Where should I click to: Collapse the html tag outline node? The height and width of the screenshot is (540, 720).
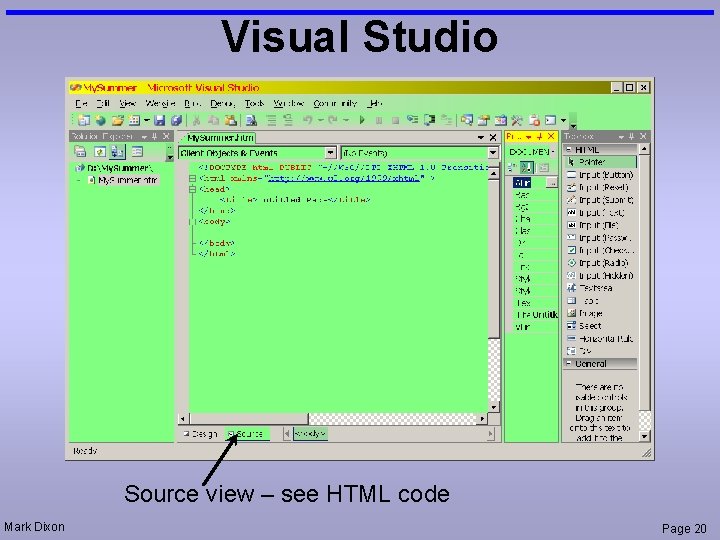click(x=193, y=178)
